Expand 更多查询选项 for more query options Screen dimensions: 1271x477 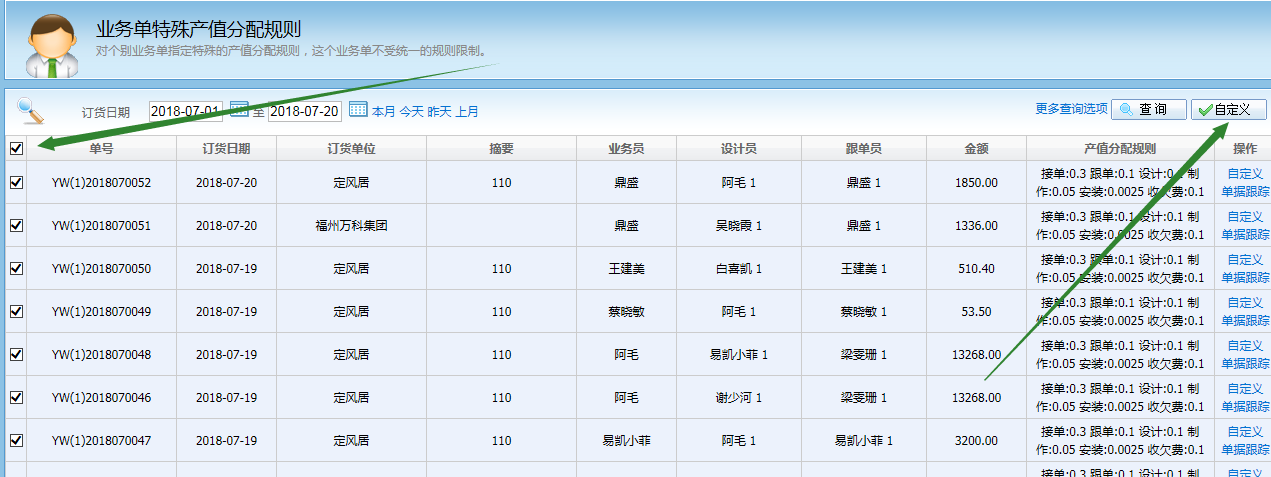coord(1071,109)
